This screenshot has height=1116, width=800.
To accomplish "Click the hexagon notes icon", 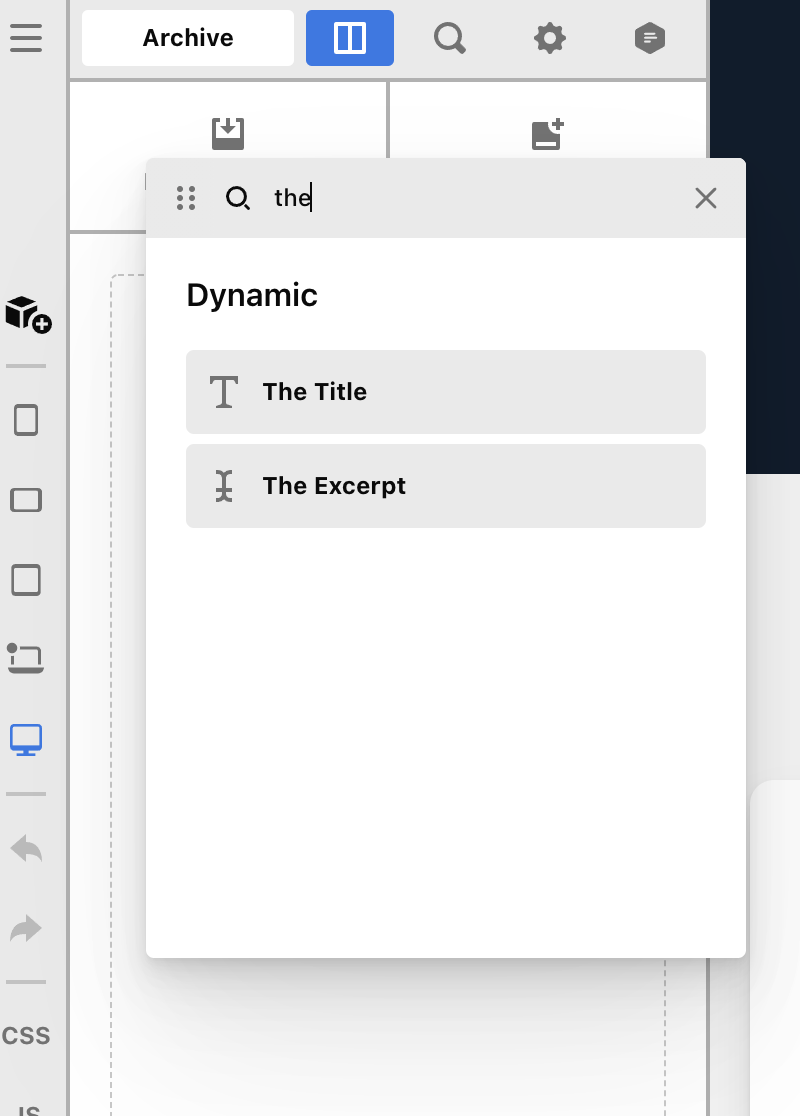I will tap(650, 38).
